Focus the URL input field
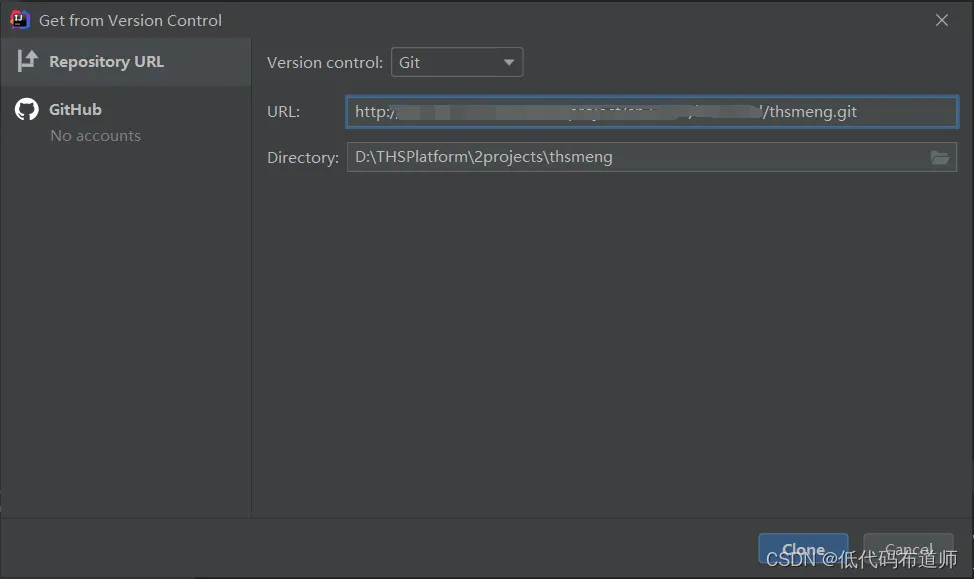The width and height of the screenshot is (974, 579). pyautogui.click(x=650, y=112)
